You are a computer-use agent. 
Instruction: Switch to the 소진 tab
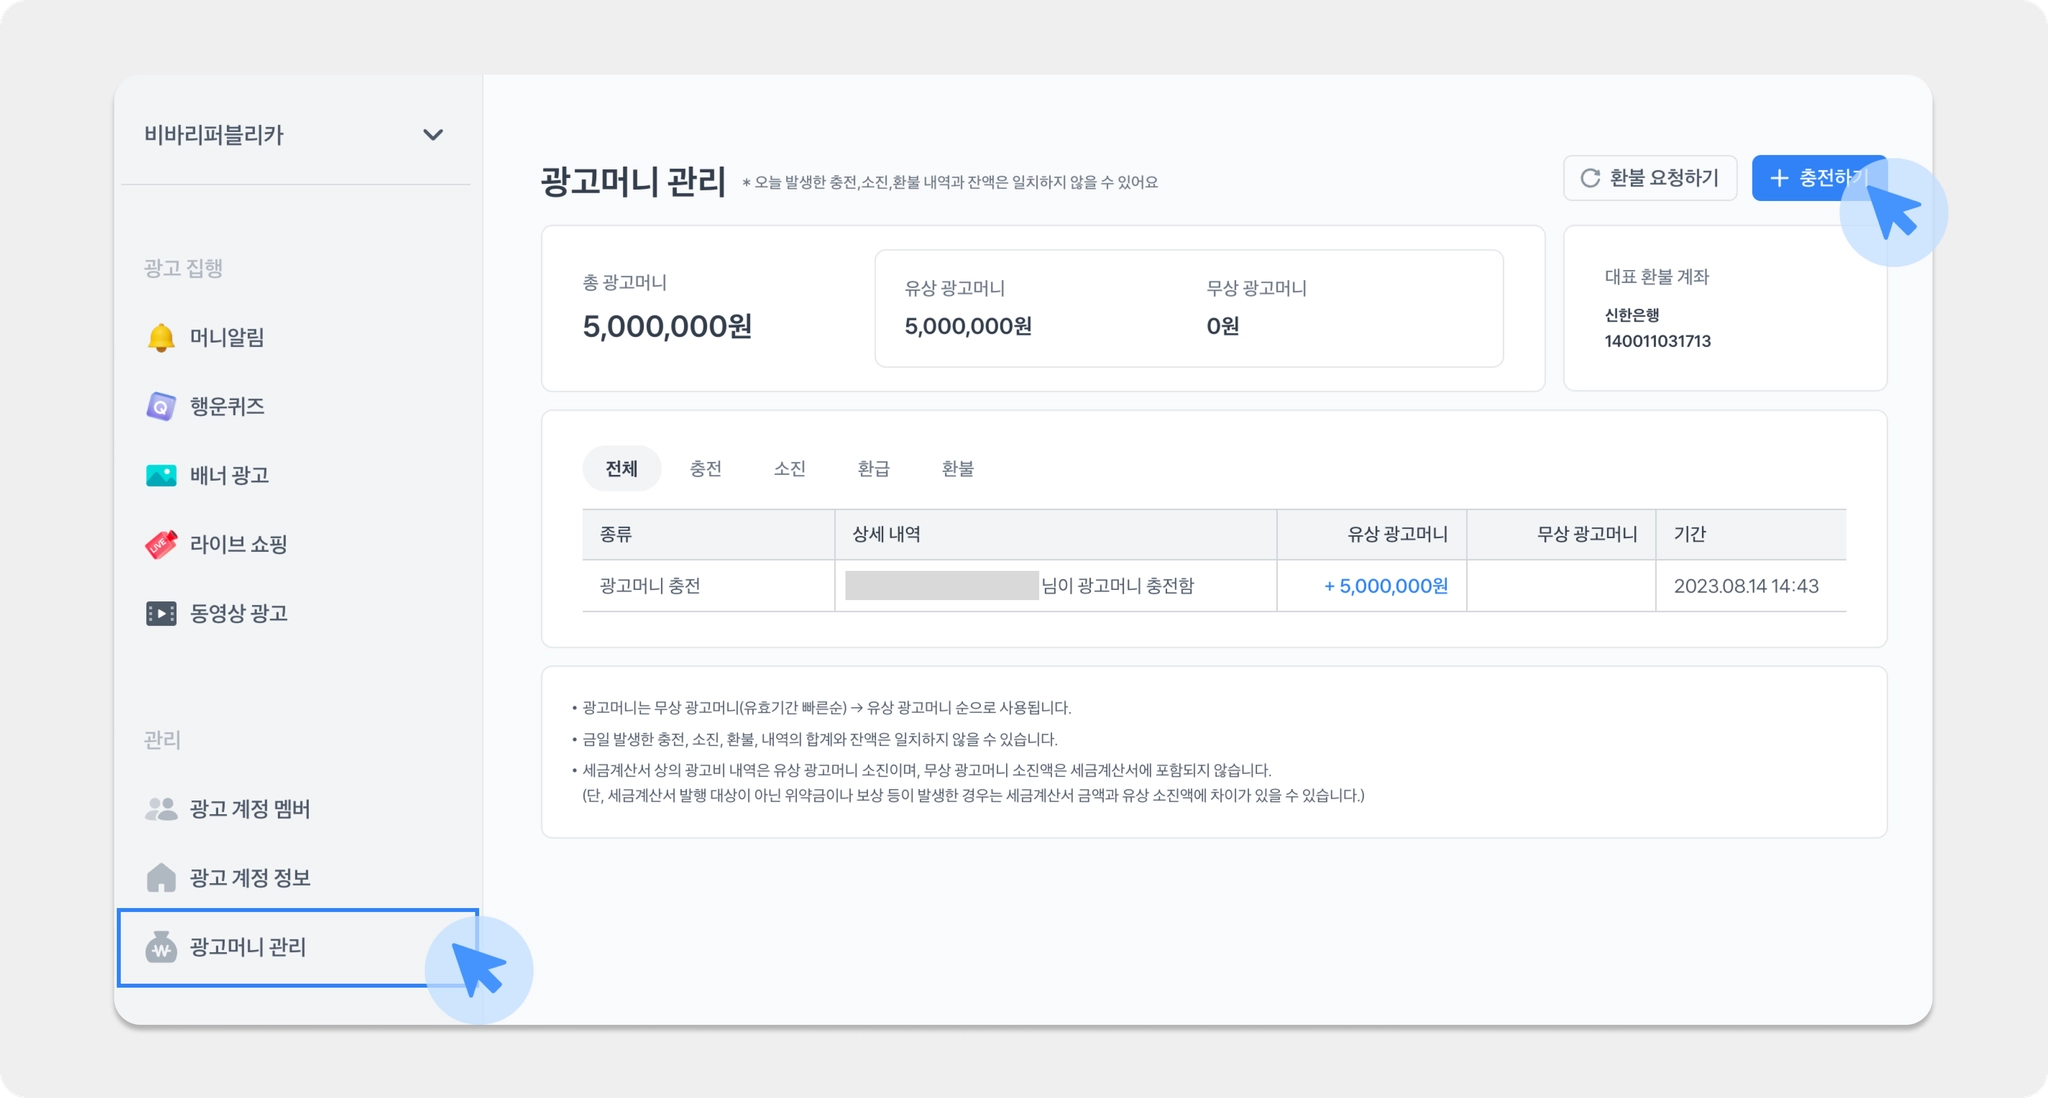tap(789, 469)
